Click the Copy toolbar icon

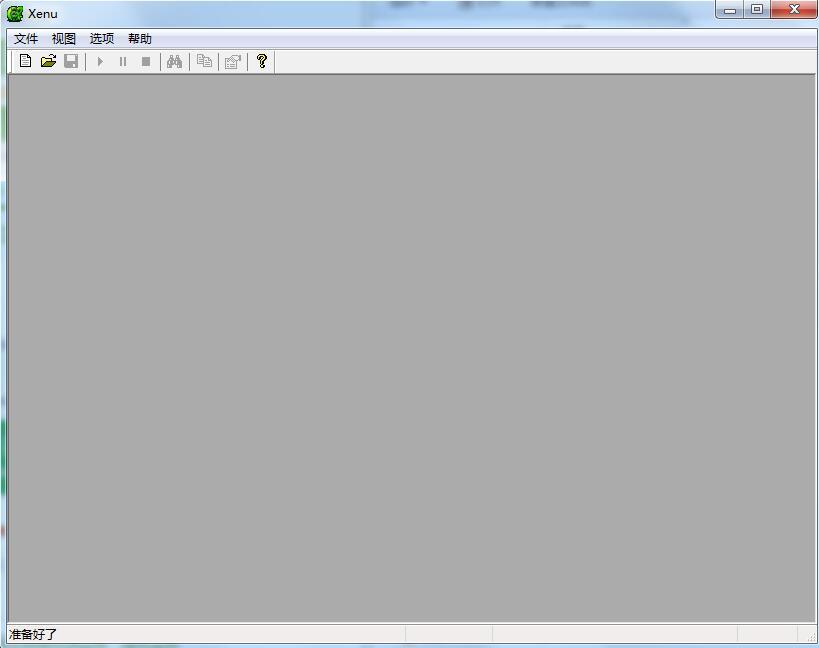coord(204,61)
